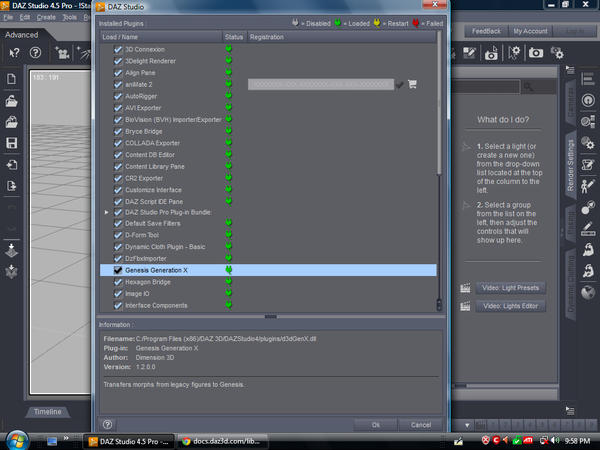The width and height of the screenshot is (600, 450).
Task: Click the globe icon in right sidebar
Action: 588,292
